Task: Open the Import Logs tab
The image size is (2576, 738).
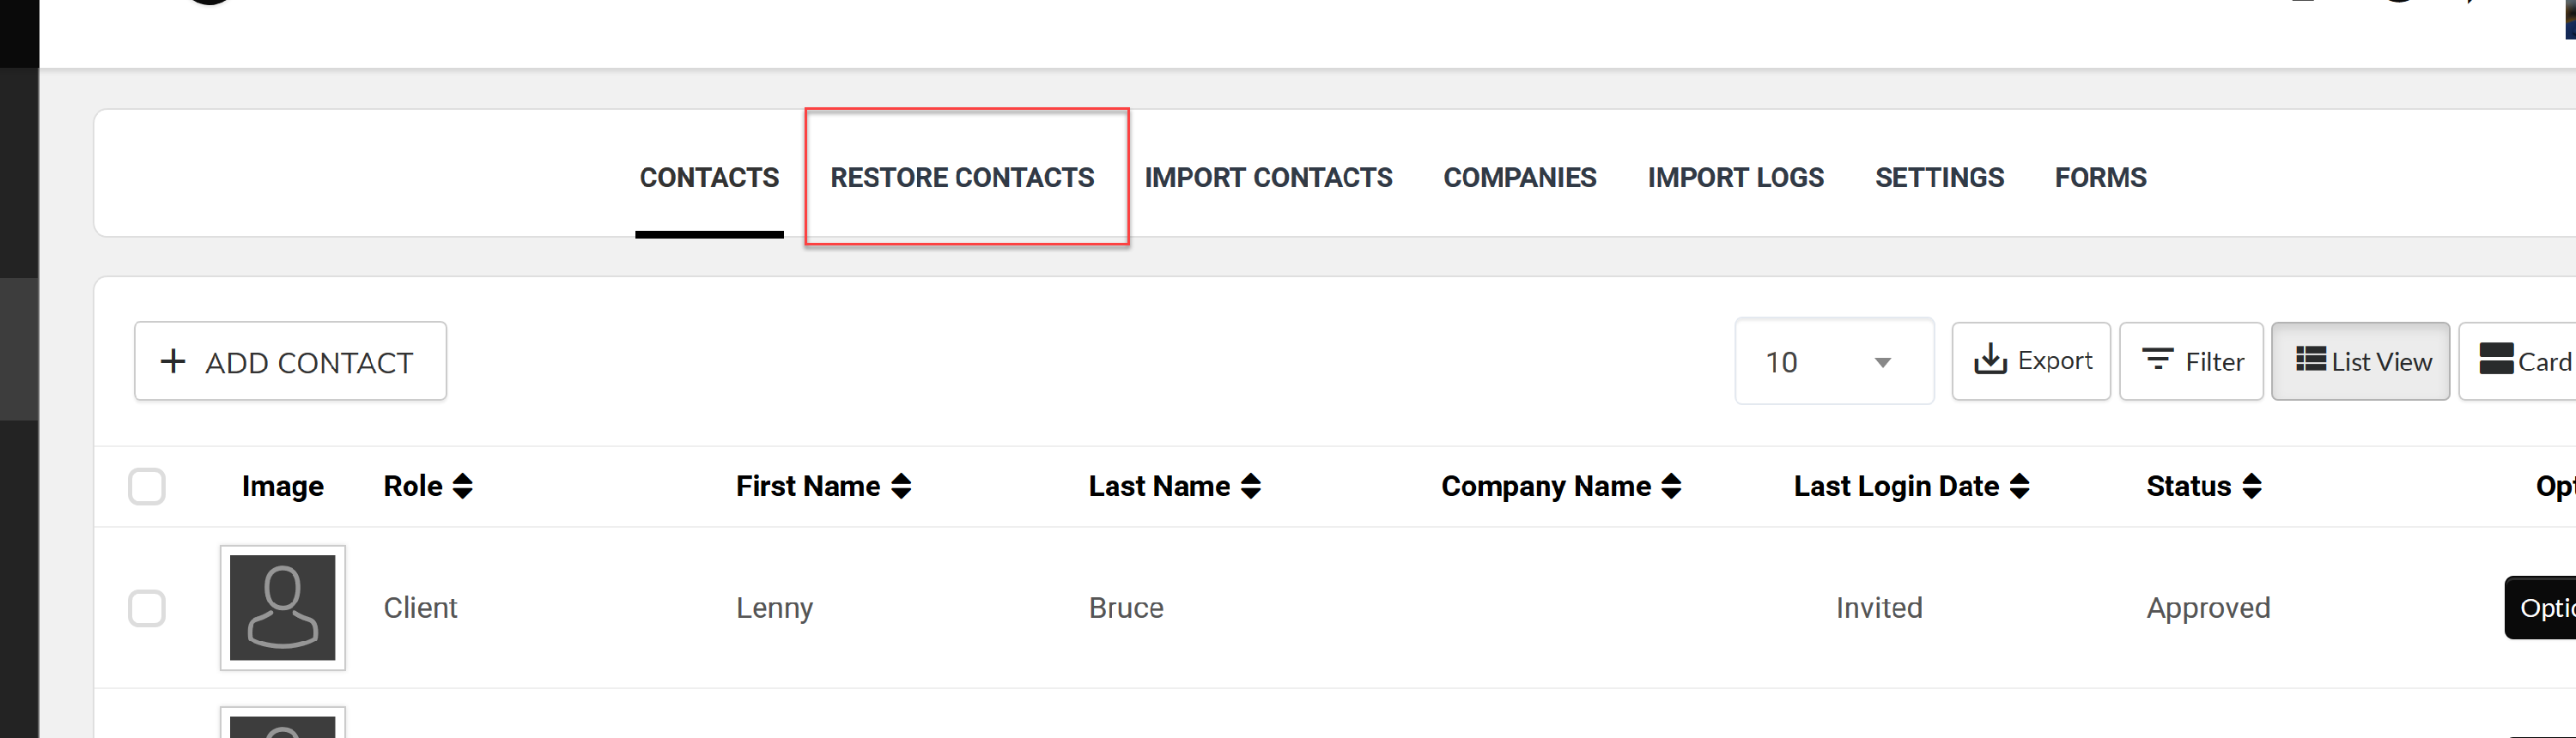Action: (1736, 177)
